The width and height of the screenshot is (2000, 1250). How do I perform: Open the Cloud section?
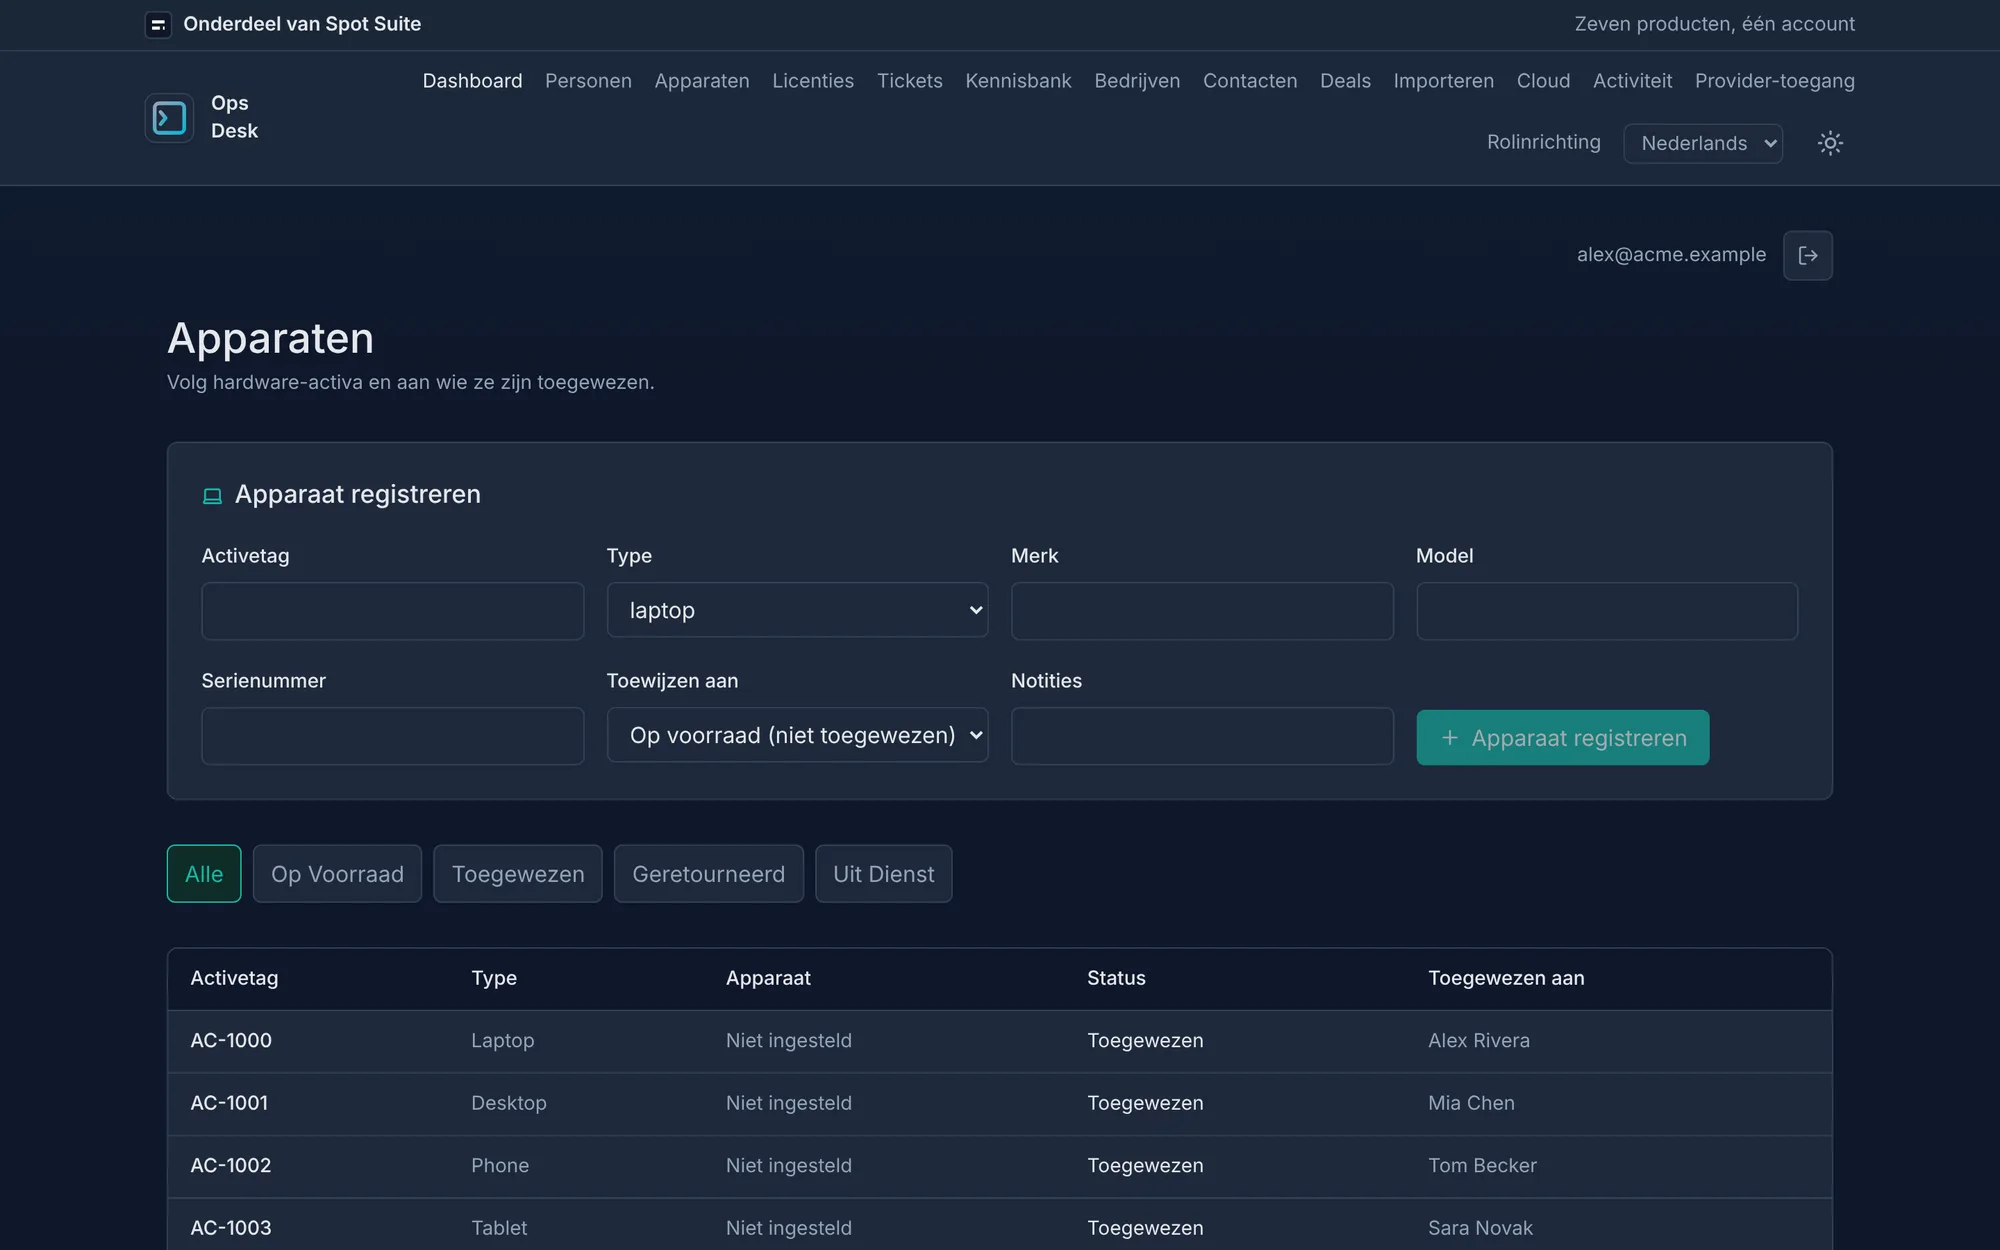[x=1543, y=81]
